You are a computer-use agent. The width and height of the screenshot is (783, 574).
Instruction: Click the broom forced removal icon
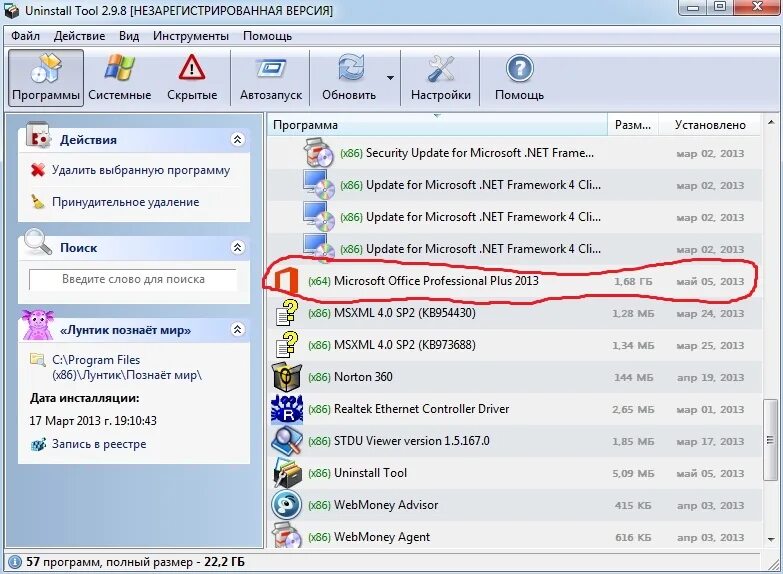tap(38, 201)
